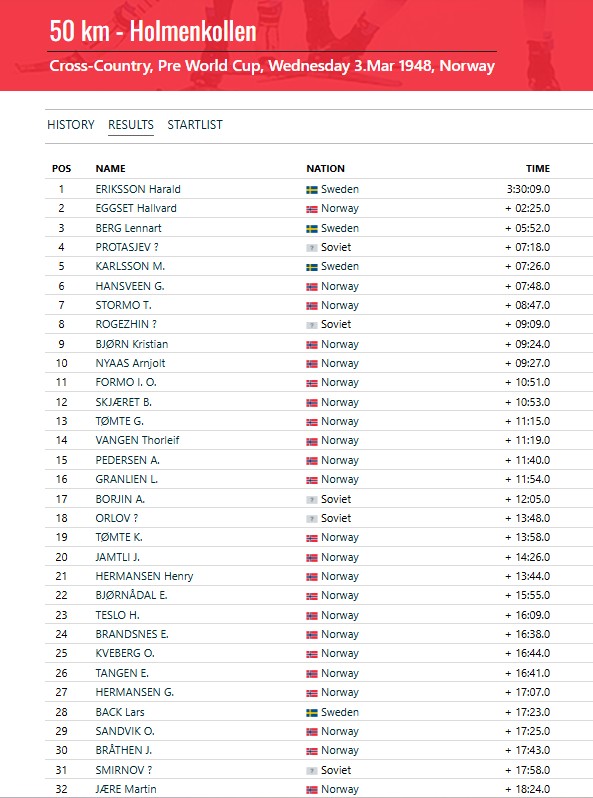
Task: Click the NYAAS Arnjolt name link
Action: tap(130, 363)
